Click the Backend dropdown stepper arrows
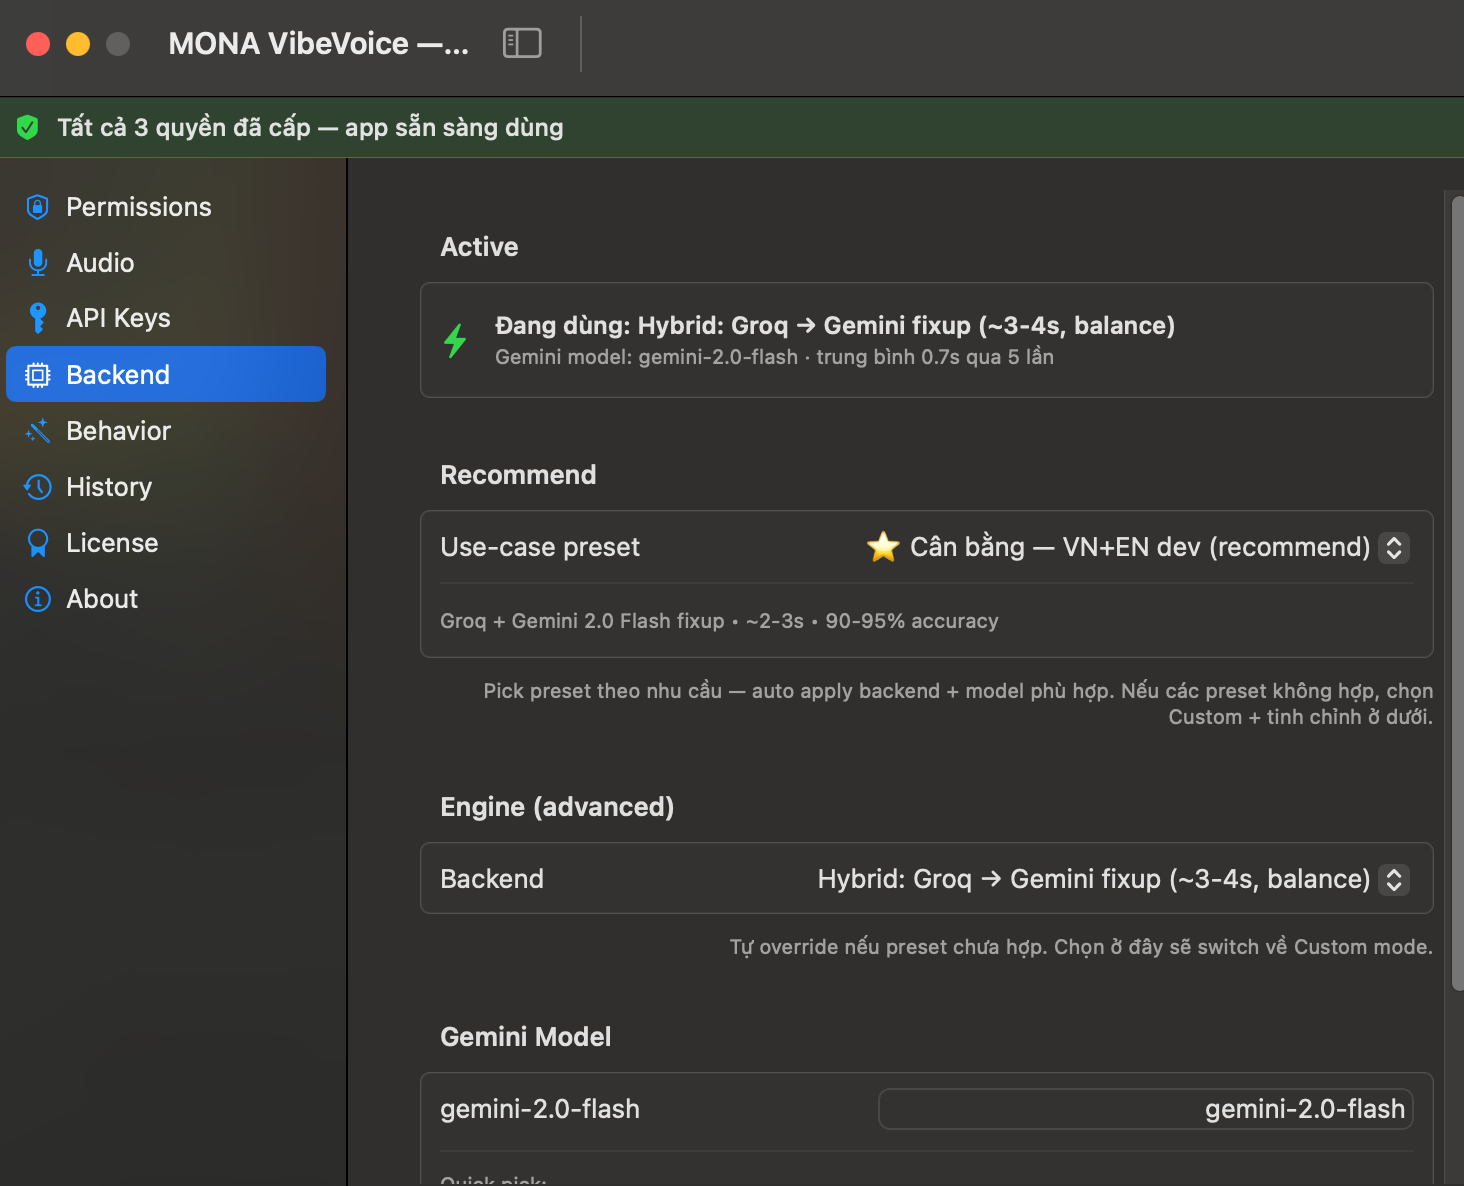Viewport: 1464px width, 1186px height. [1394, 879]
